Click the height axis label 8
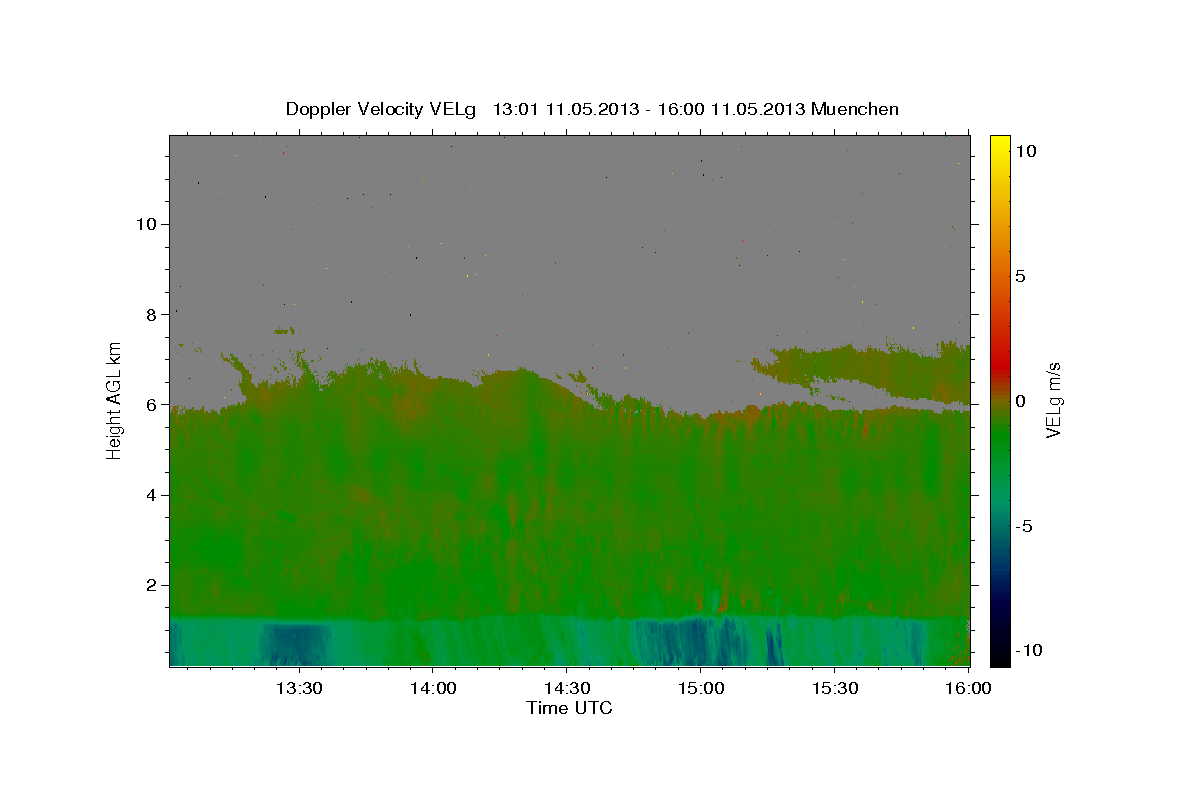Image resolution: width=1200 pixels, height=800 pixels. tap(150, 314)
